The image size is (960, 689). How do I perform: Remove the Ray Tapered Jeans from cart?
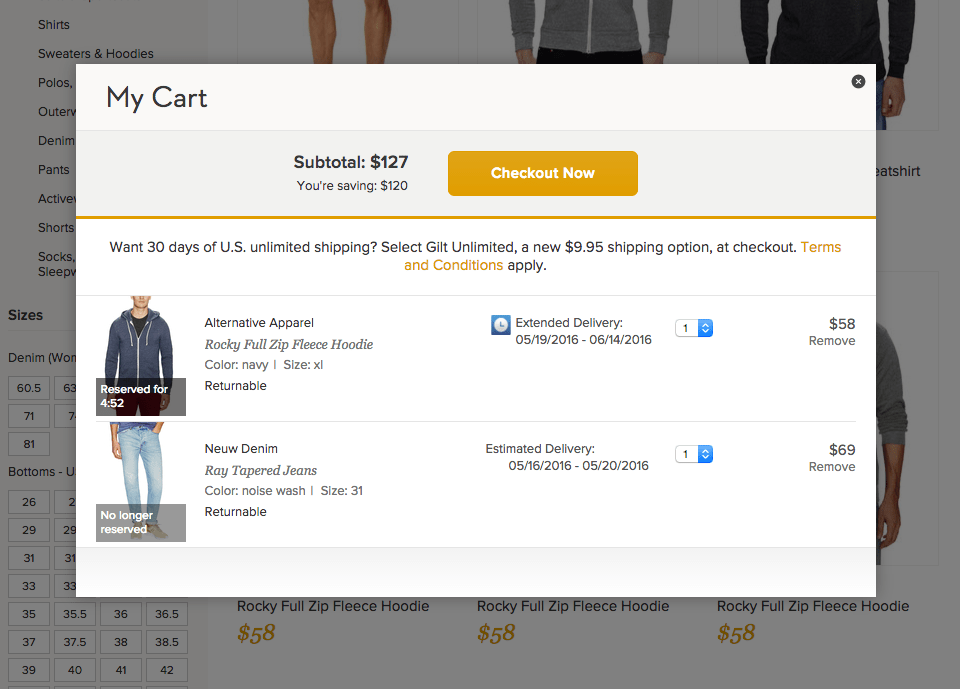[x=831, y=467]
